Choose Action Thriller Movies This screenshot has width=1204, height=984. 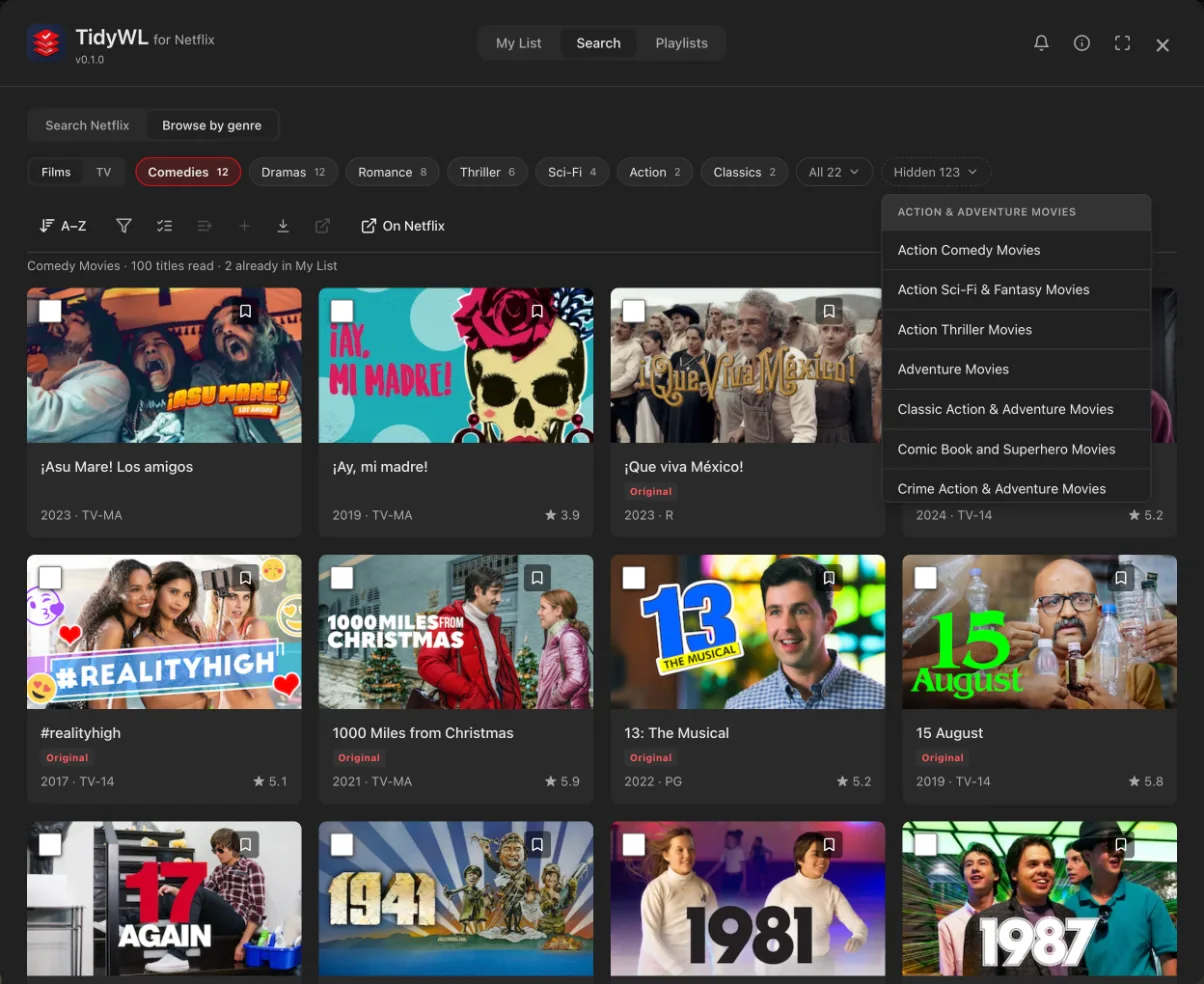(1016, 330)
